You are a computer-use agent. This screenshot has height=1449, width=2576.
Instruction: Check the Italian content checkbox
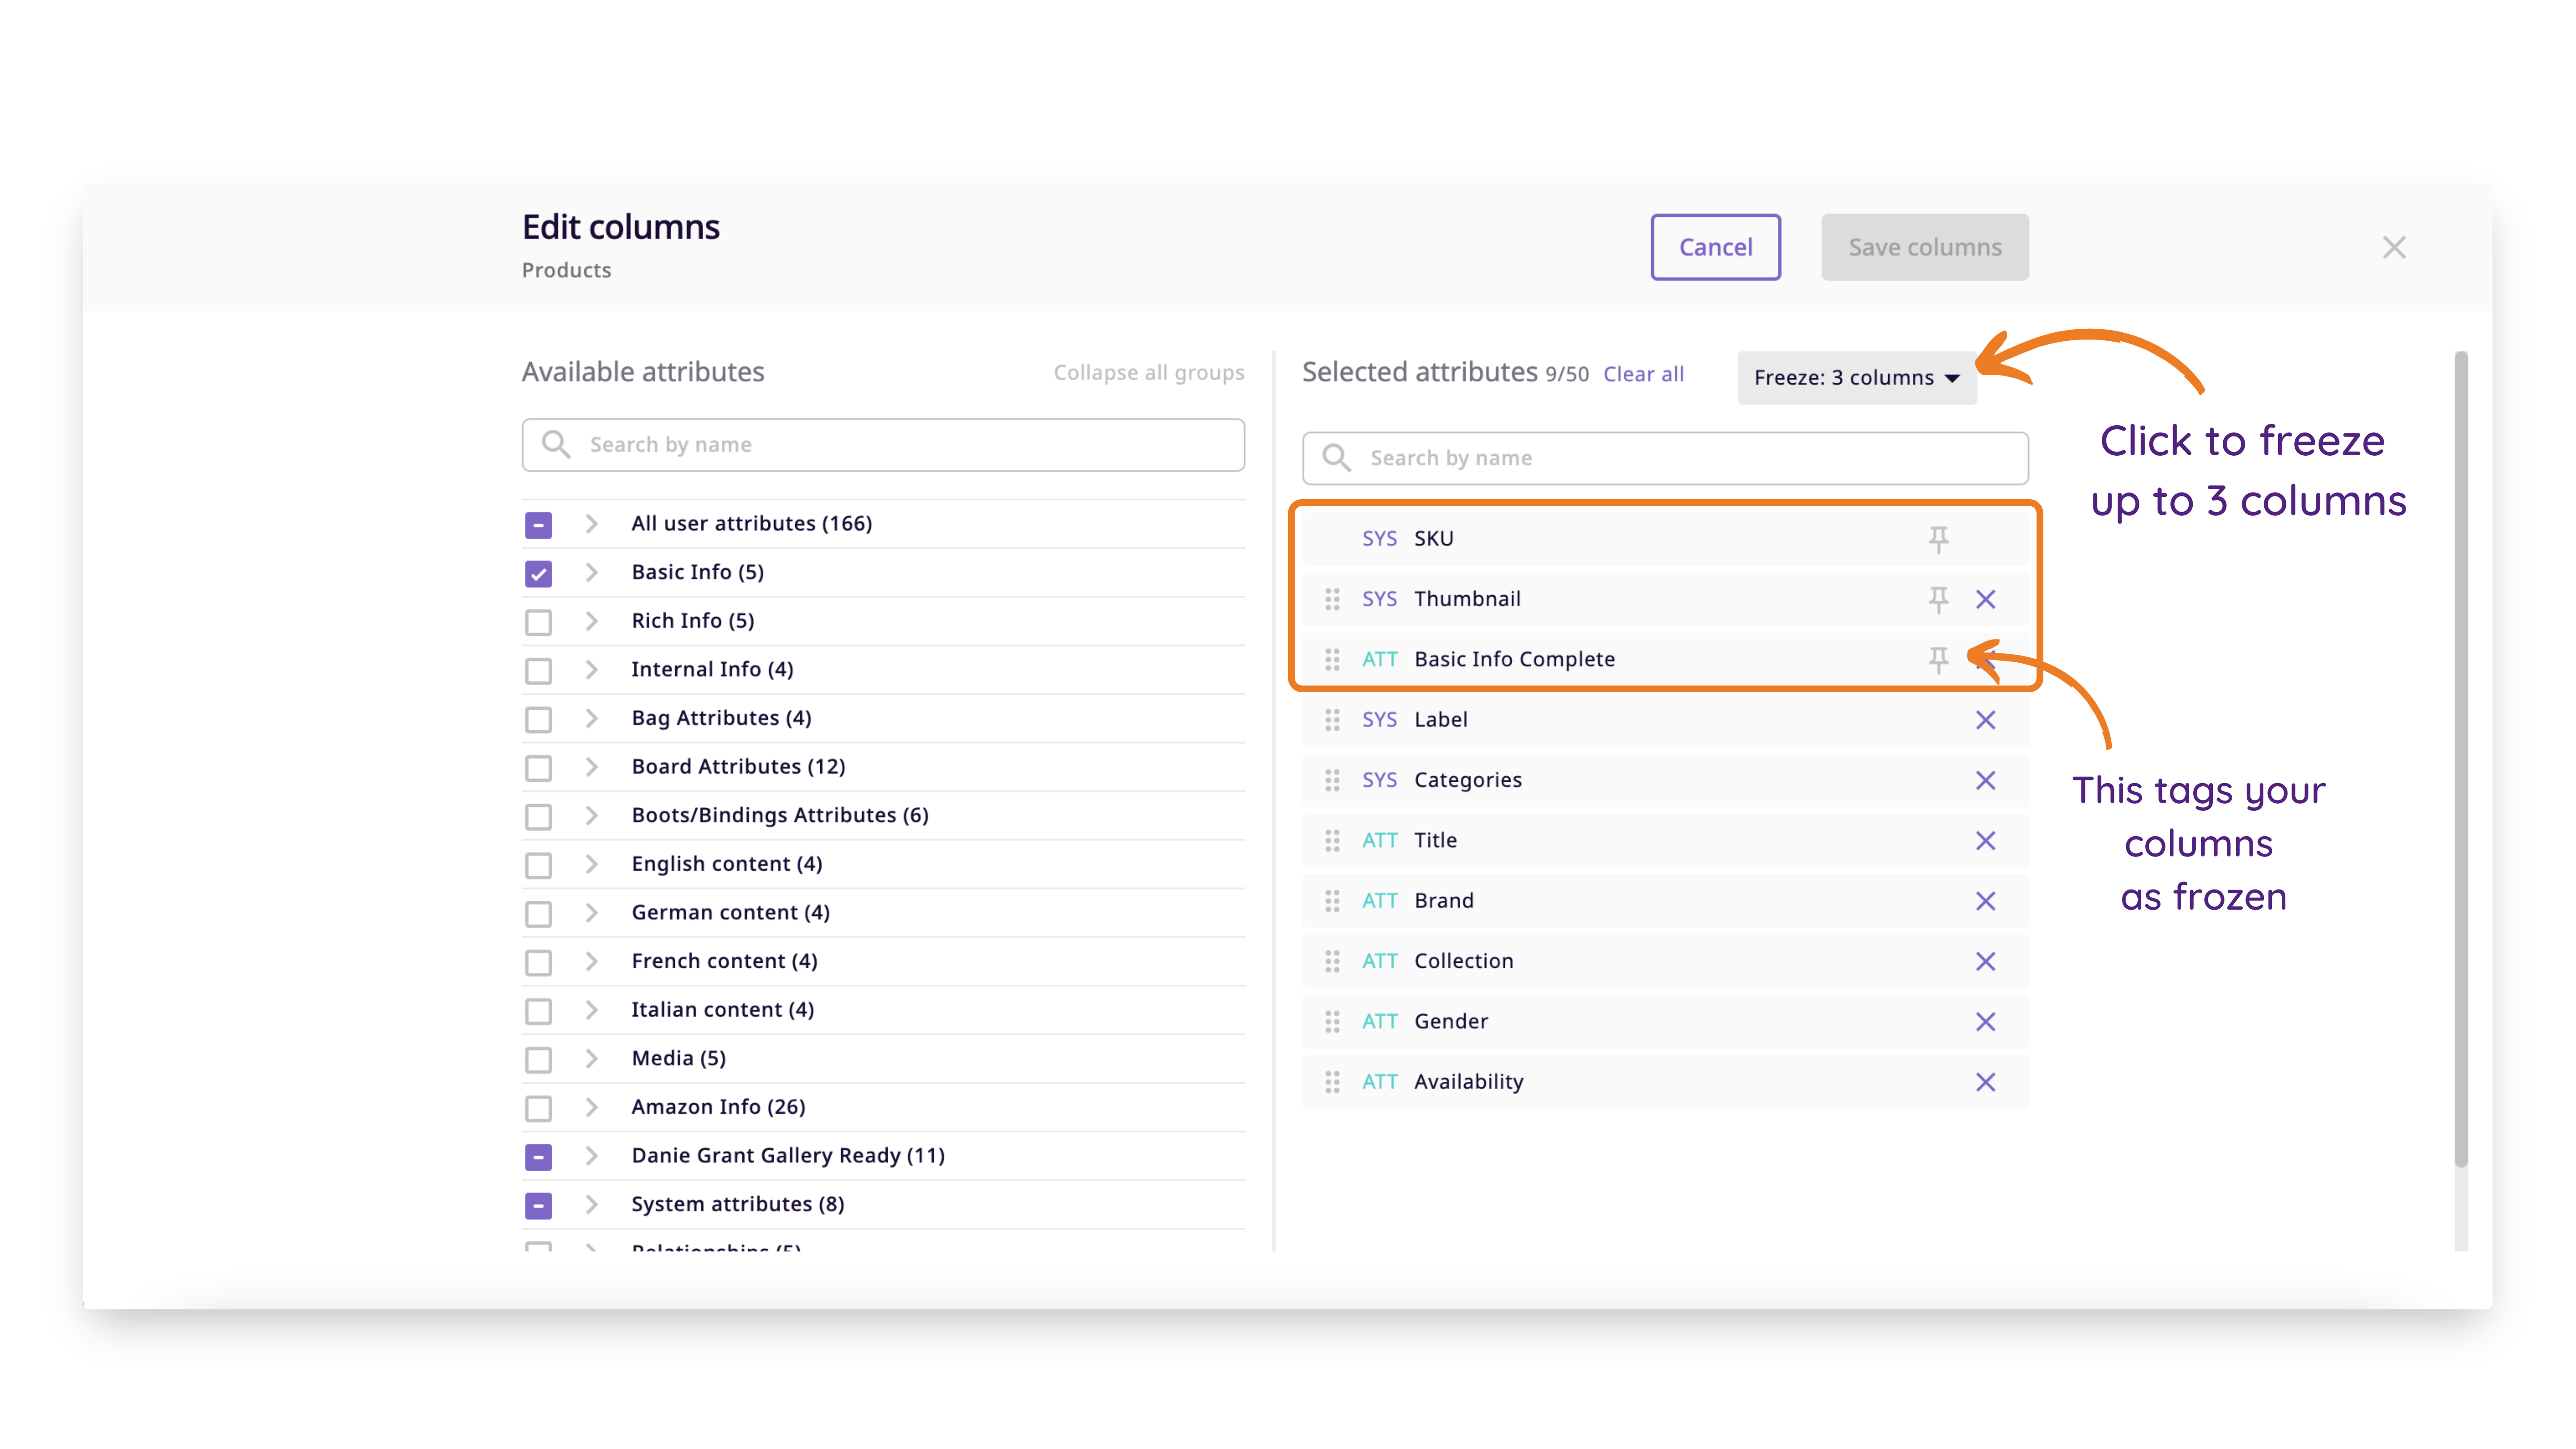pyautogui.click(x=538, y=1011)
